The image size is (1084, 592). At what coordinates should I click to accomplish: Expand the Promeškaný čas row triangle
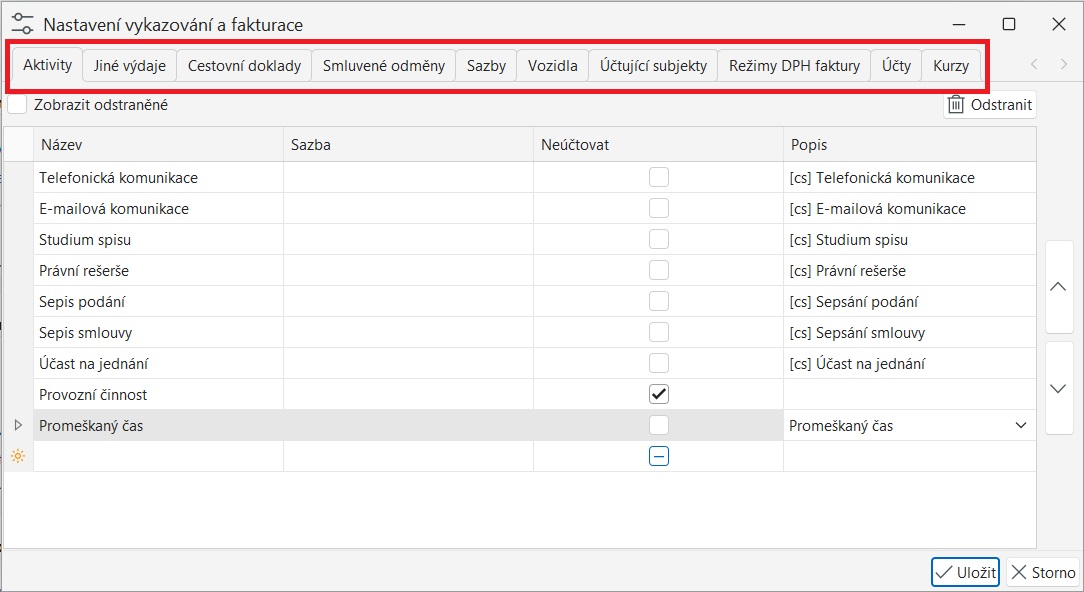tap(17, 425)
